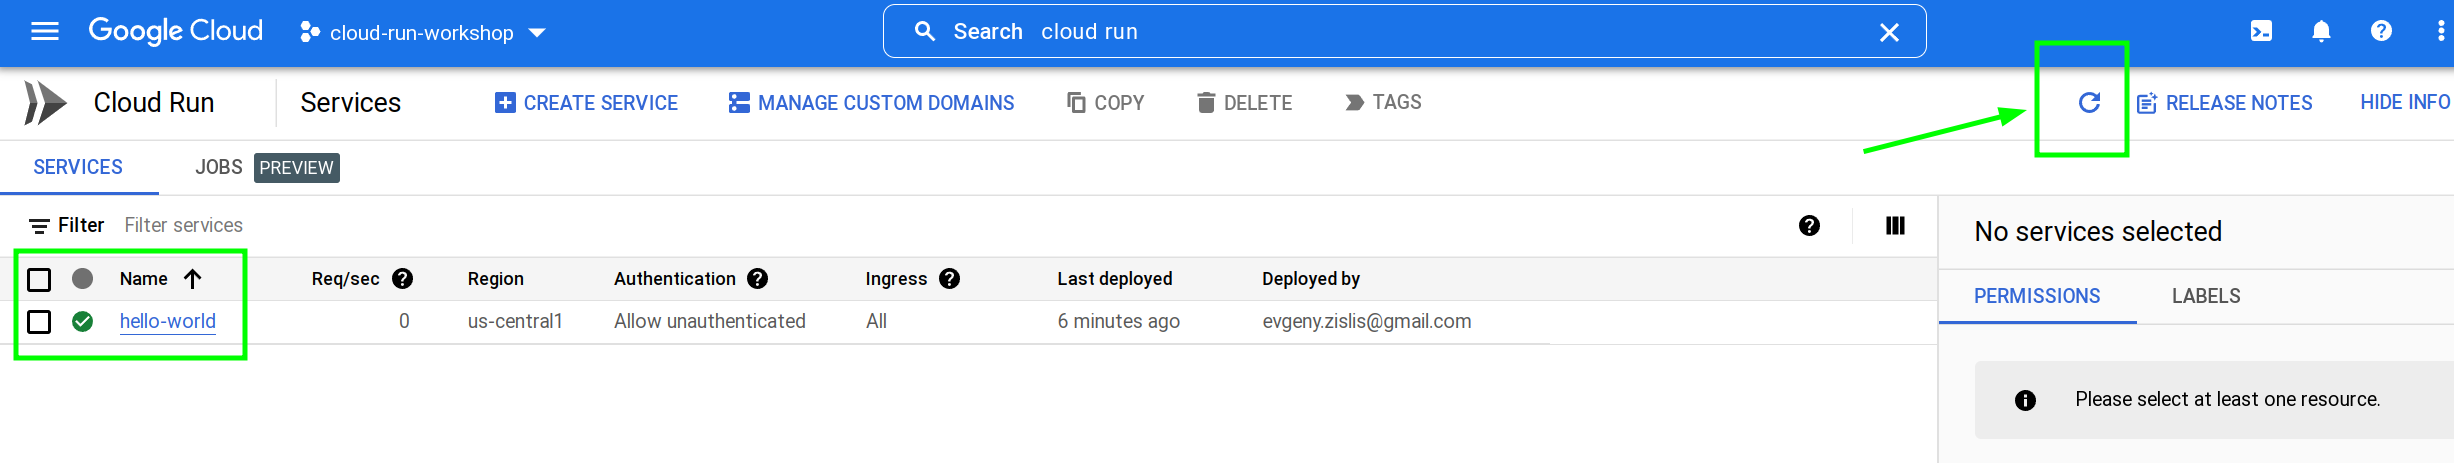Switch to the Labels tab
The height and width of the screenshot is (463, 2454).
tap(2206, 296)
